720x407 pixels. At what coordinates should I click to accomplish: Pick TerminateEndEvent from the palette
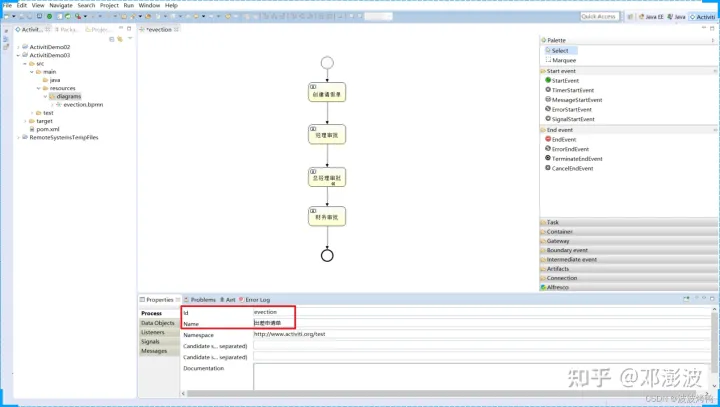pyautogui.click(x=574, y=158)
